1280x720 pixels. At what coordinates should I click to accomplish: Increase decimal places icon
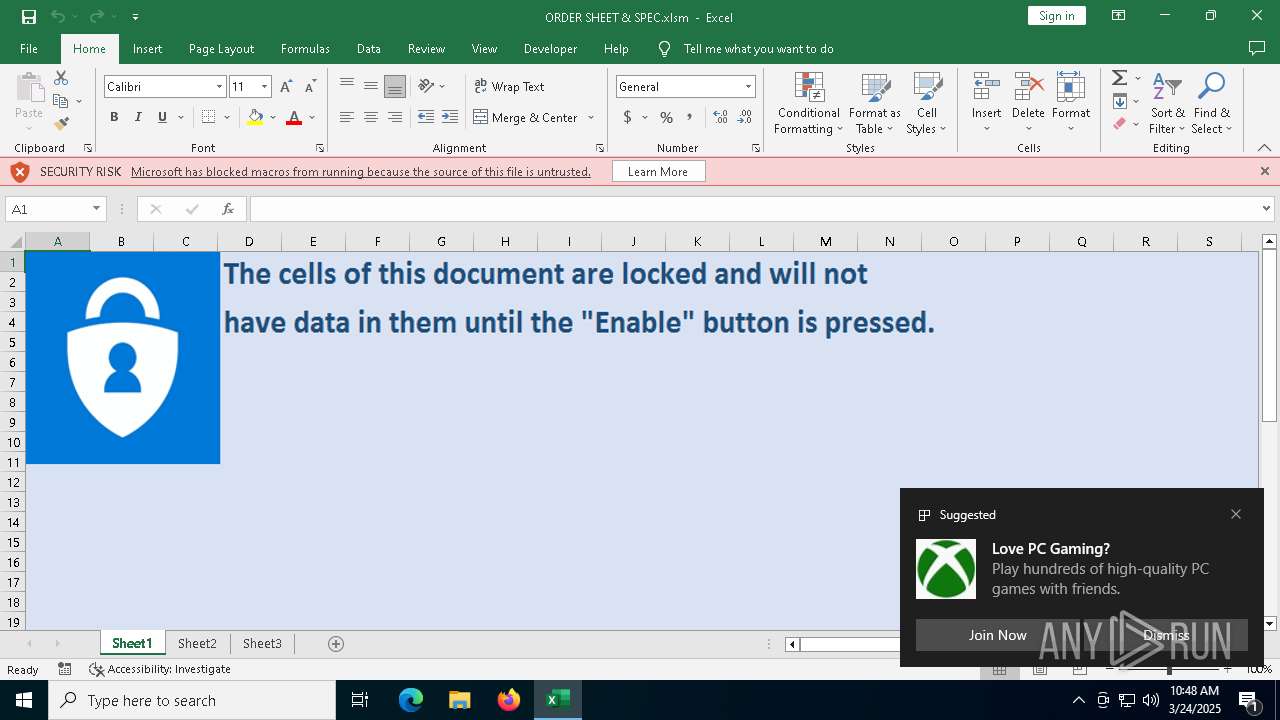tap(720, 117)
